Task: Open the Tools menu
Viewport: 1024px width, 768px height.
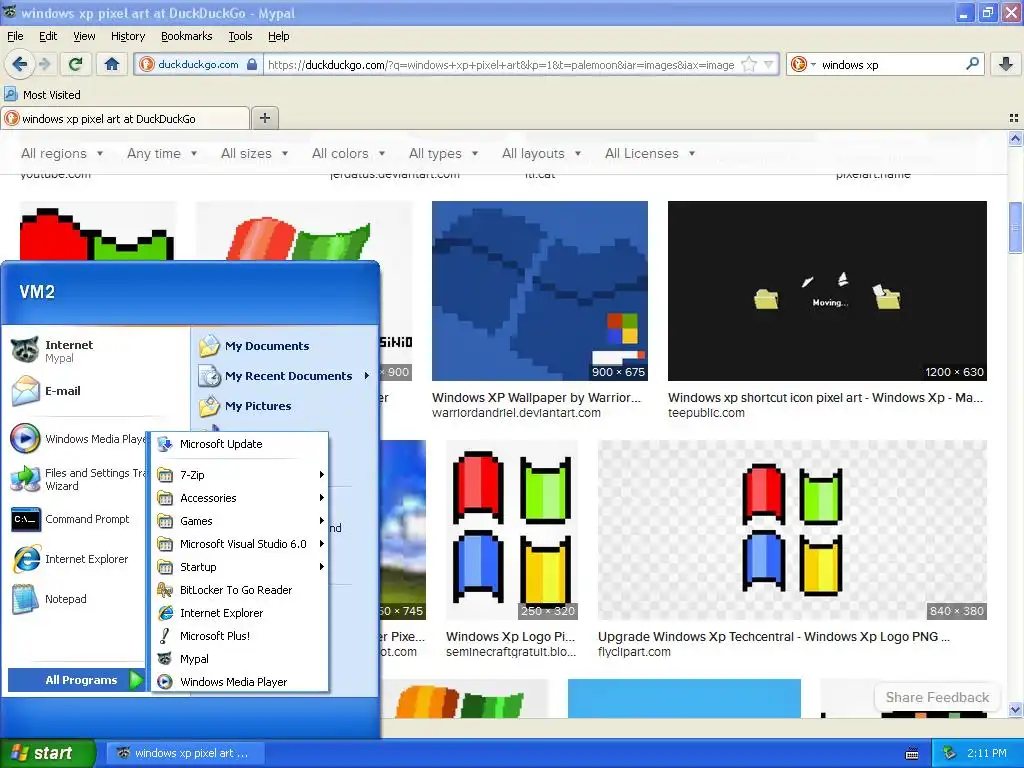Action: coord(240,36)
